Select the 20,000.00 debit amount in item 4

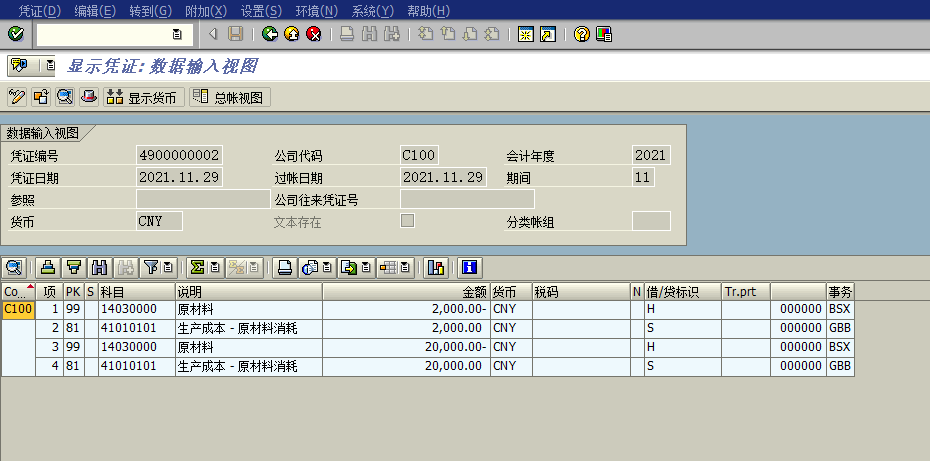point(407,367)
